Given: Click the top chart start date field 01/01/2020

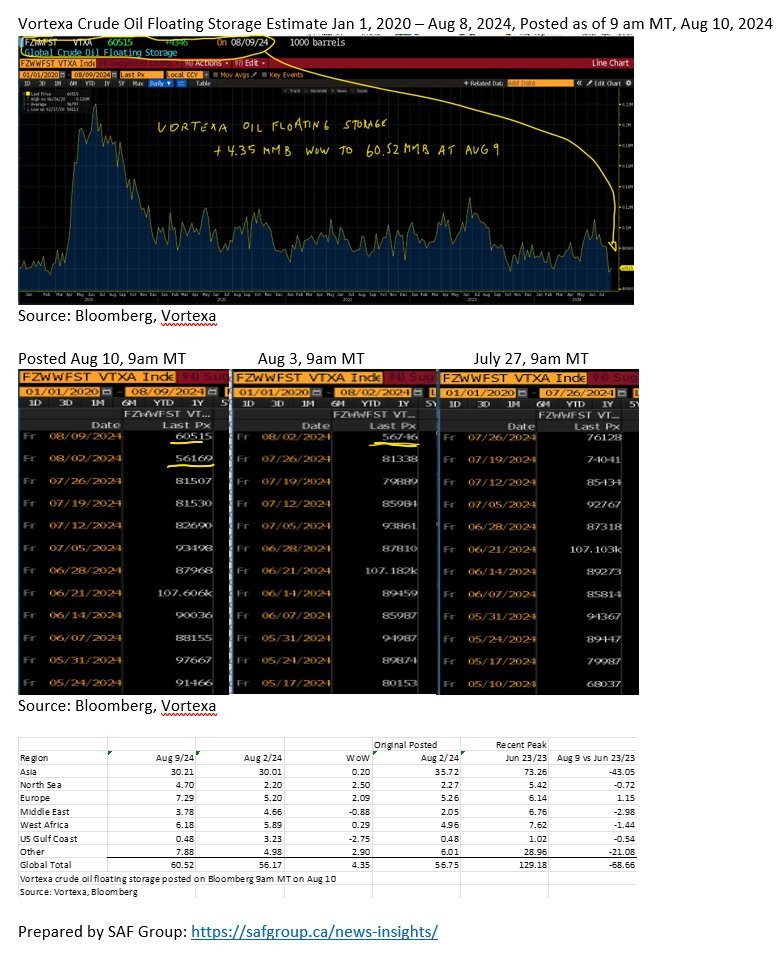Looking at the screenshot, I should [x=40, y=75].
